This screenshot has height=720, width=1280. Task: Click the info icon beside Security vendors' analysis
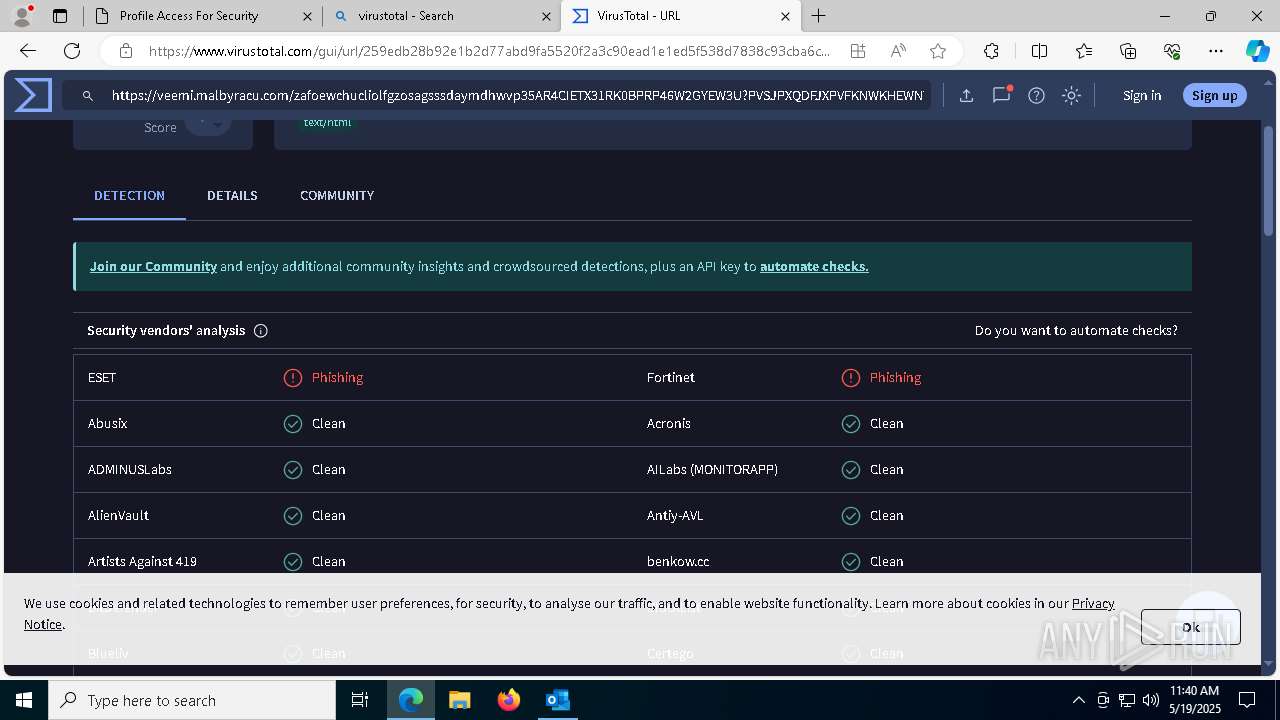[261, 330]
